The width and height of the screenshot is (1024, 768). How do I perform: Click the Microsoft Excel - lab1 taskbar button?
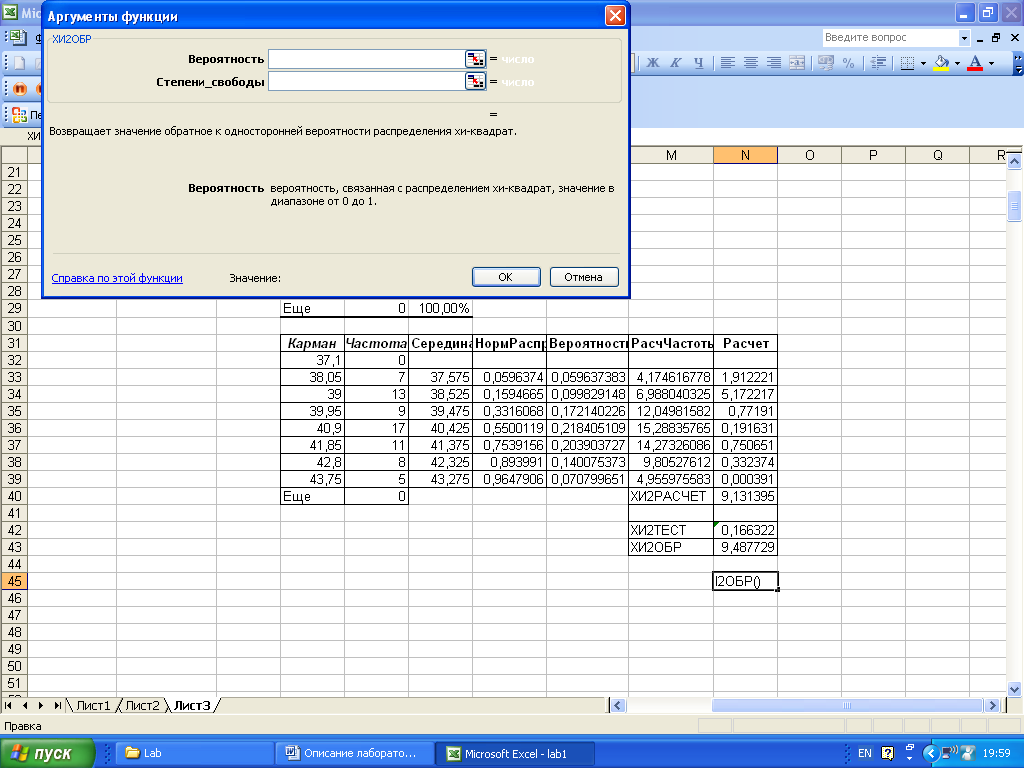click(x=516, y=753)
